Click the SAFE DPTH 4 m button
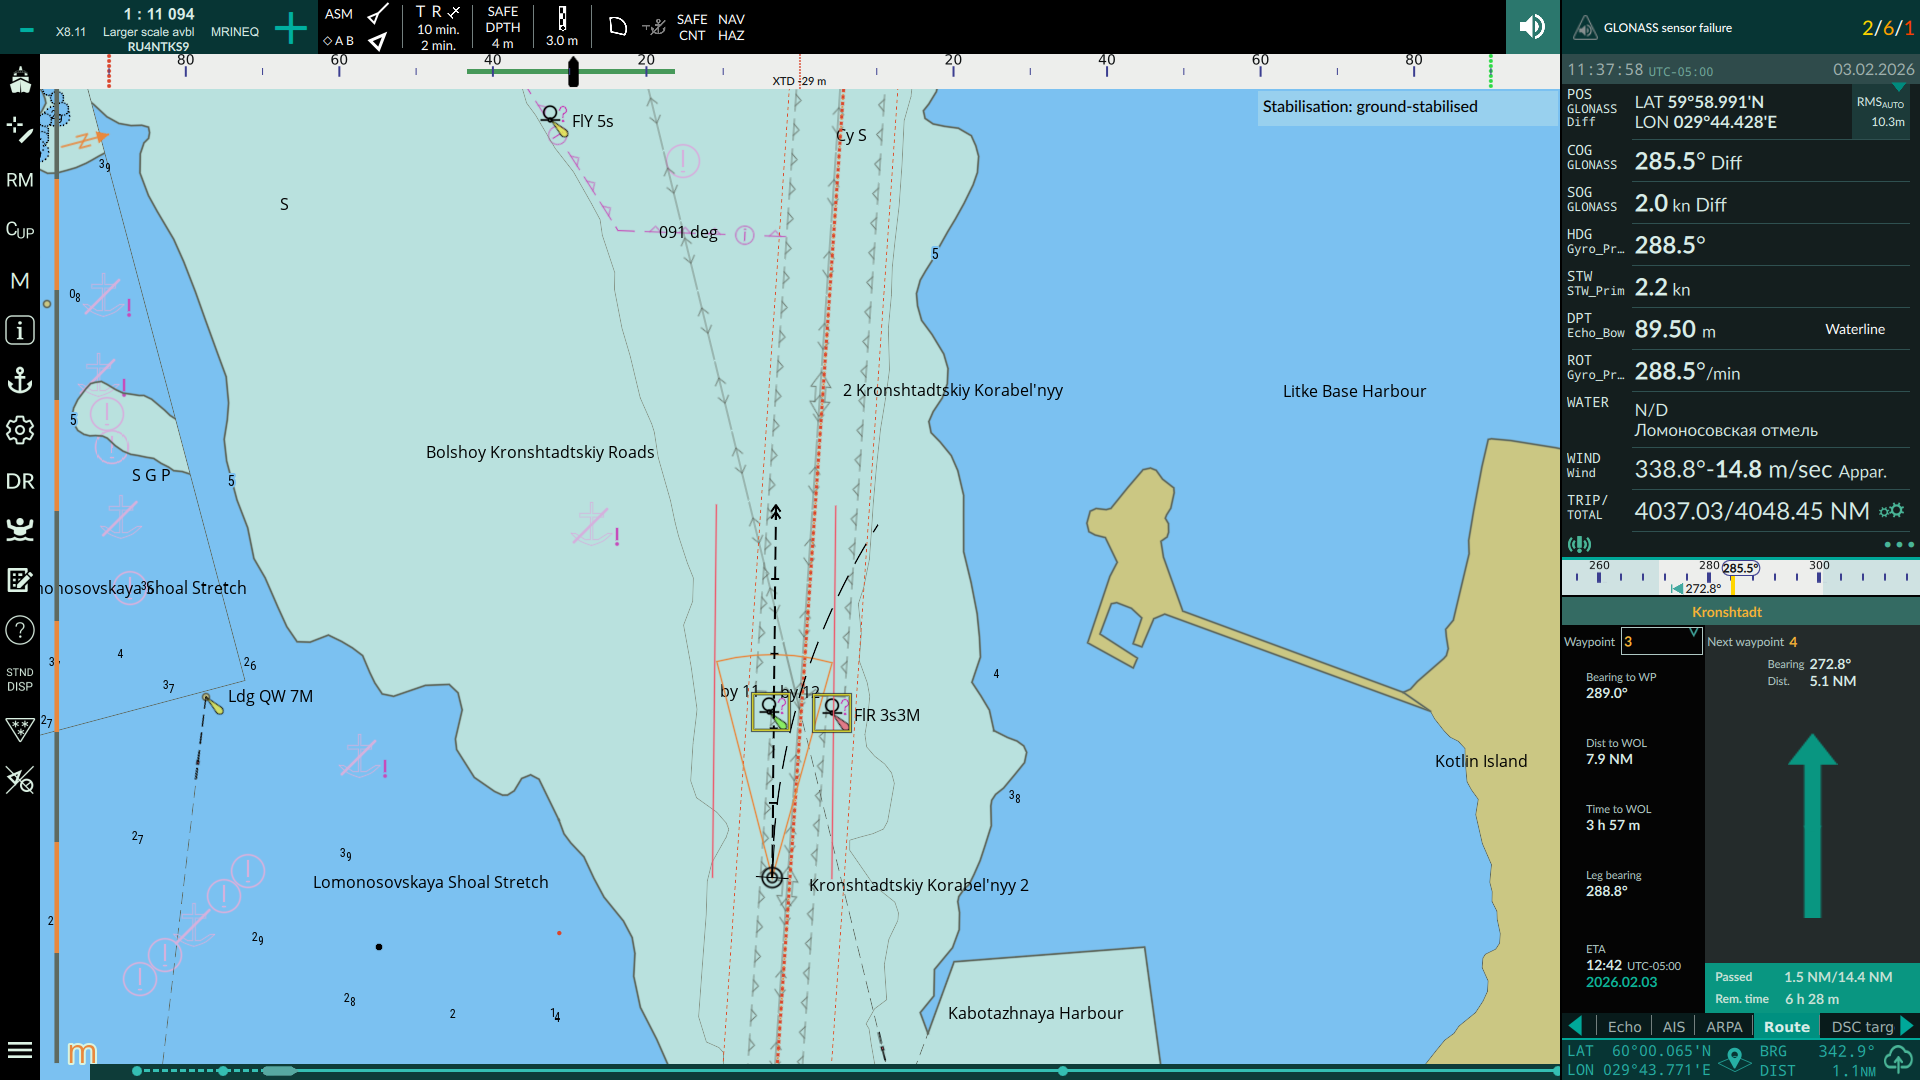The width and height of the screenshot is (1920, 1080). [502, 28]
